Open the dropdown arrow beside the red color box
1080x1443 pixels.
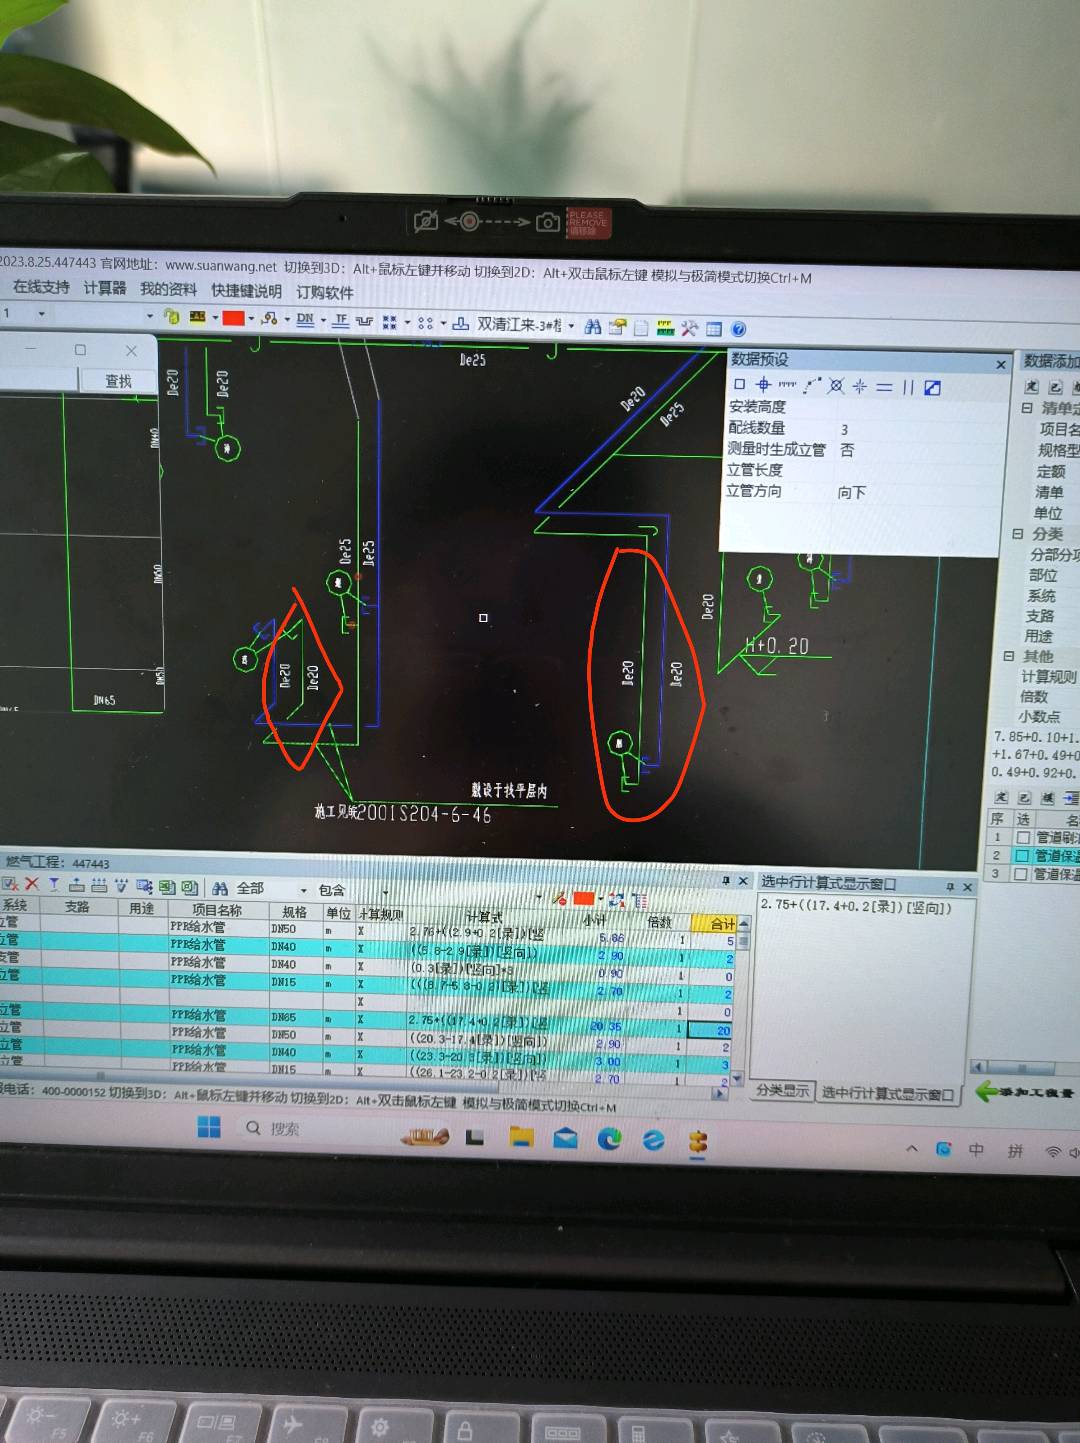click(x=251, y=318)
